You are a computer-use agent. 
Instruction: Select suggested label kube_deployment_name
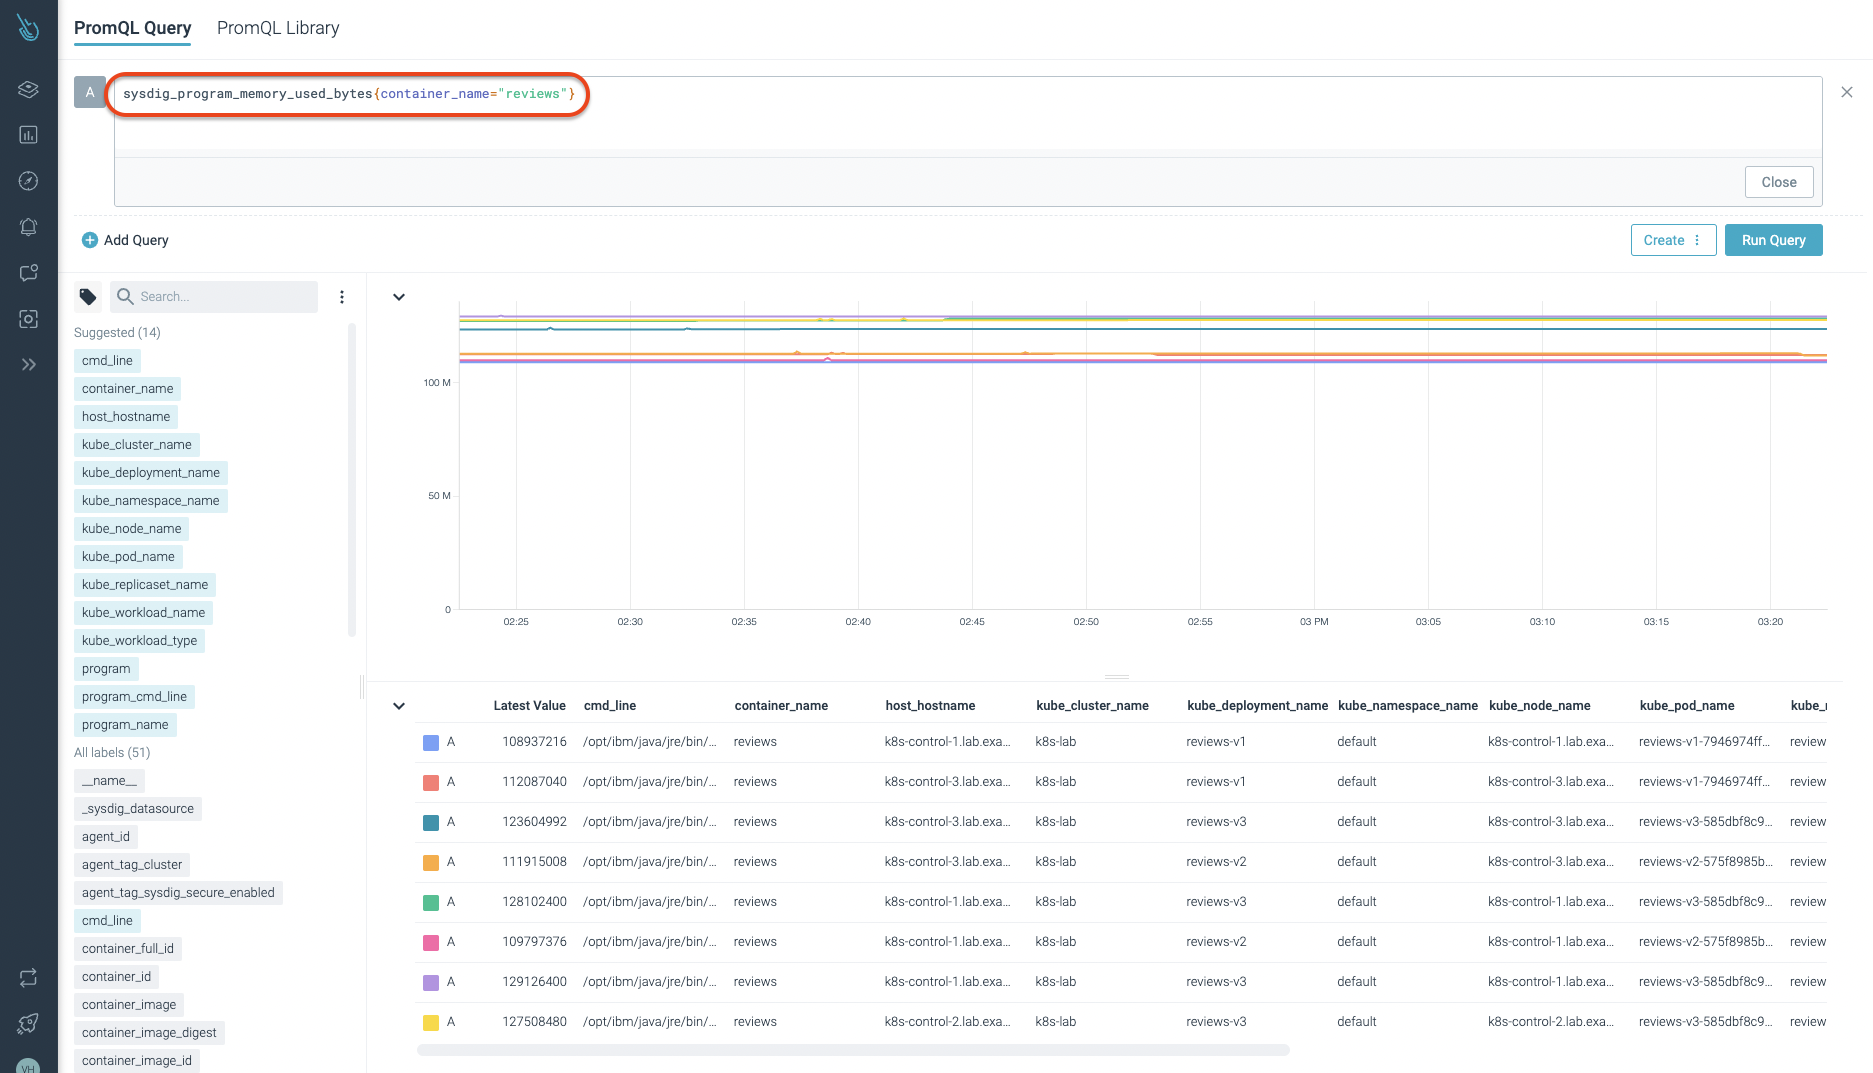151,473
